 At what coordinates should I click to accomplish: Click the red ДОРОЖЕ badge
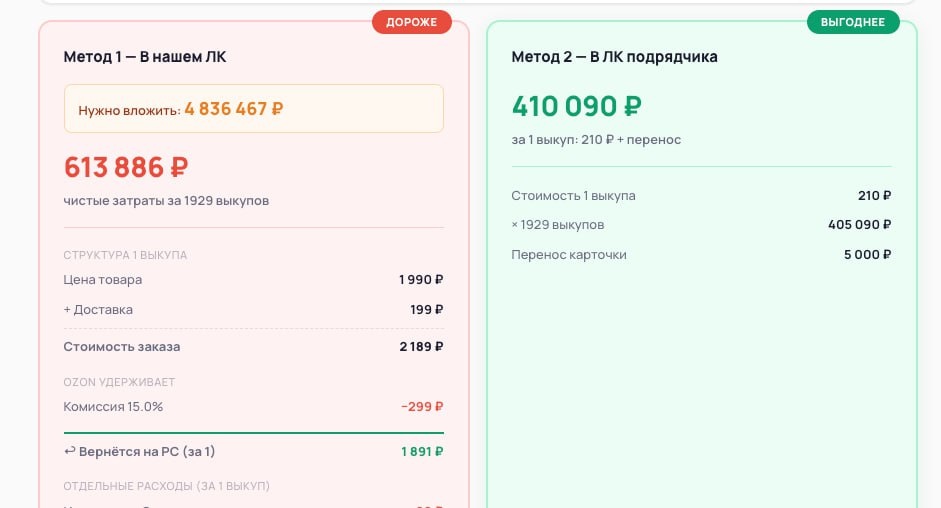(x=412, y=22)
